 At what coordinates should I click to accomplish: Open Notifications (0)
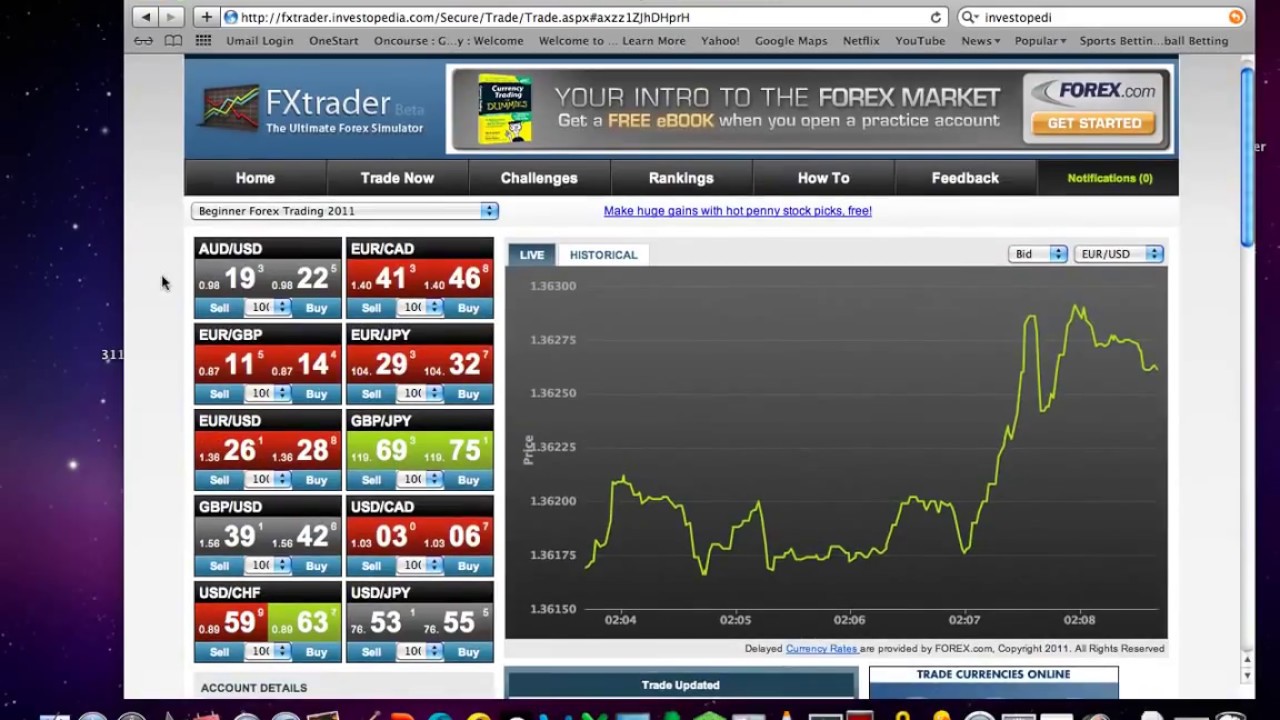click(x=1109, y=178)
